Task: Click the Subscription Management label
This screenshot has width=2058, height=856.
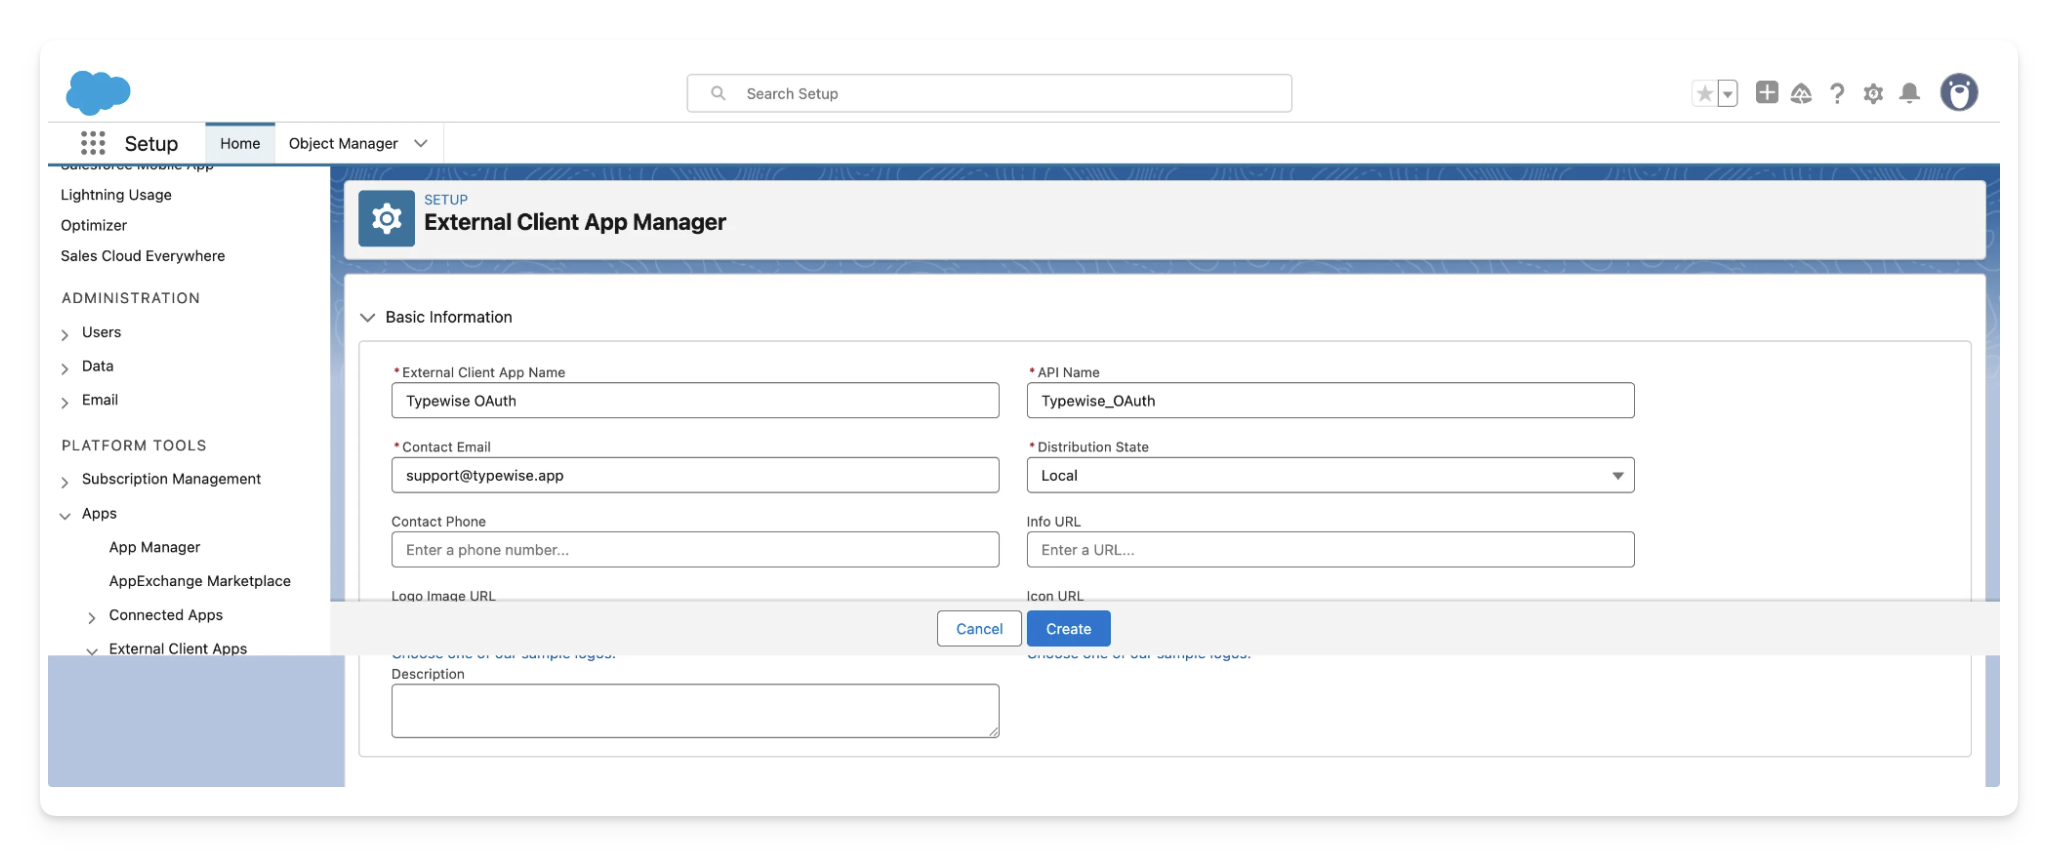Action: point(171,479)
